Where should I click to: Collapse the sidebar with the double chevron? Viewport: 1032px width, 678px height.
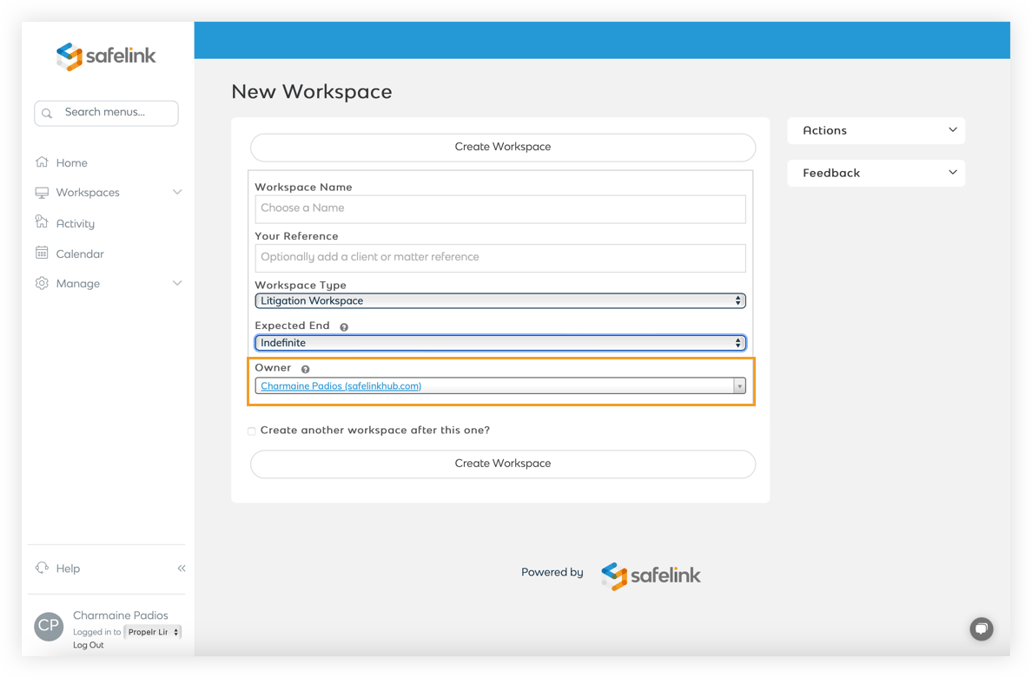[x=181, y=567]
